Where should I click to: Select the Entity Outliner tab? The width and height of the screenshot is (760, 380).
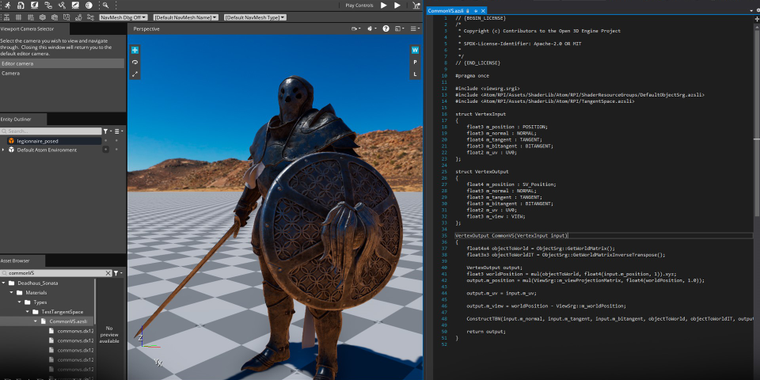[23, 119]
